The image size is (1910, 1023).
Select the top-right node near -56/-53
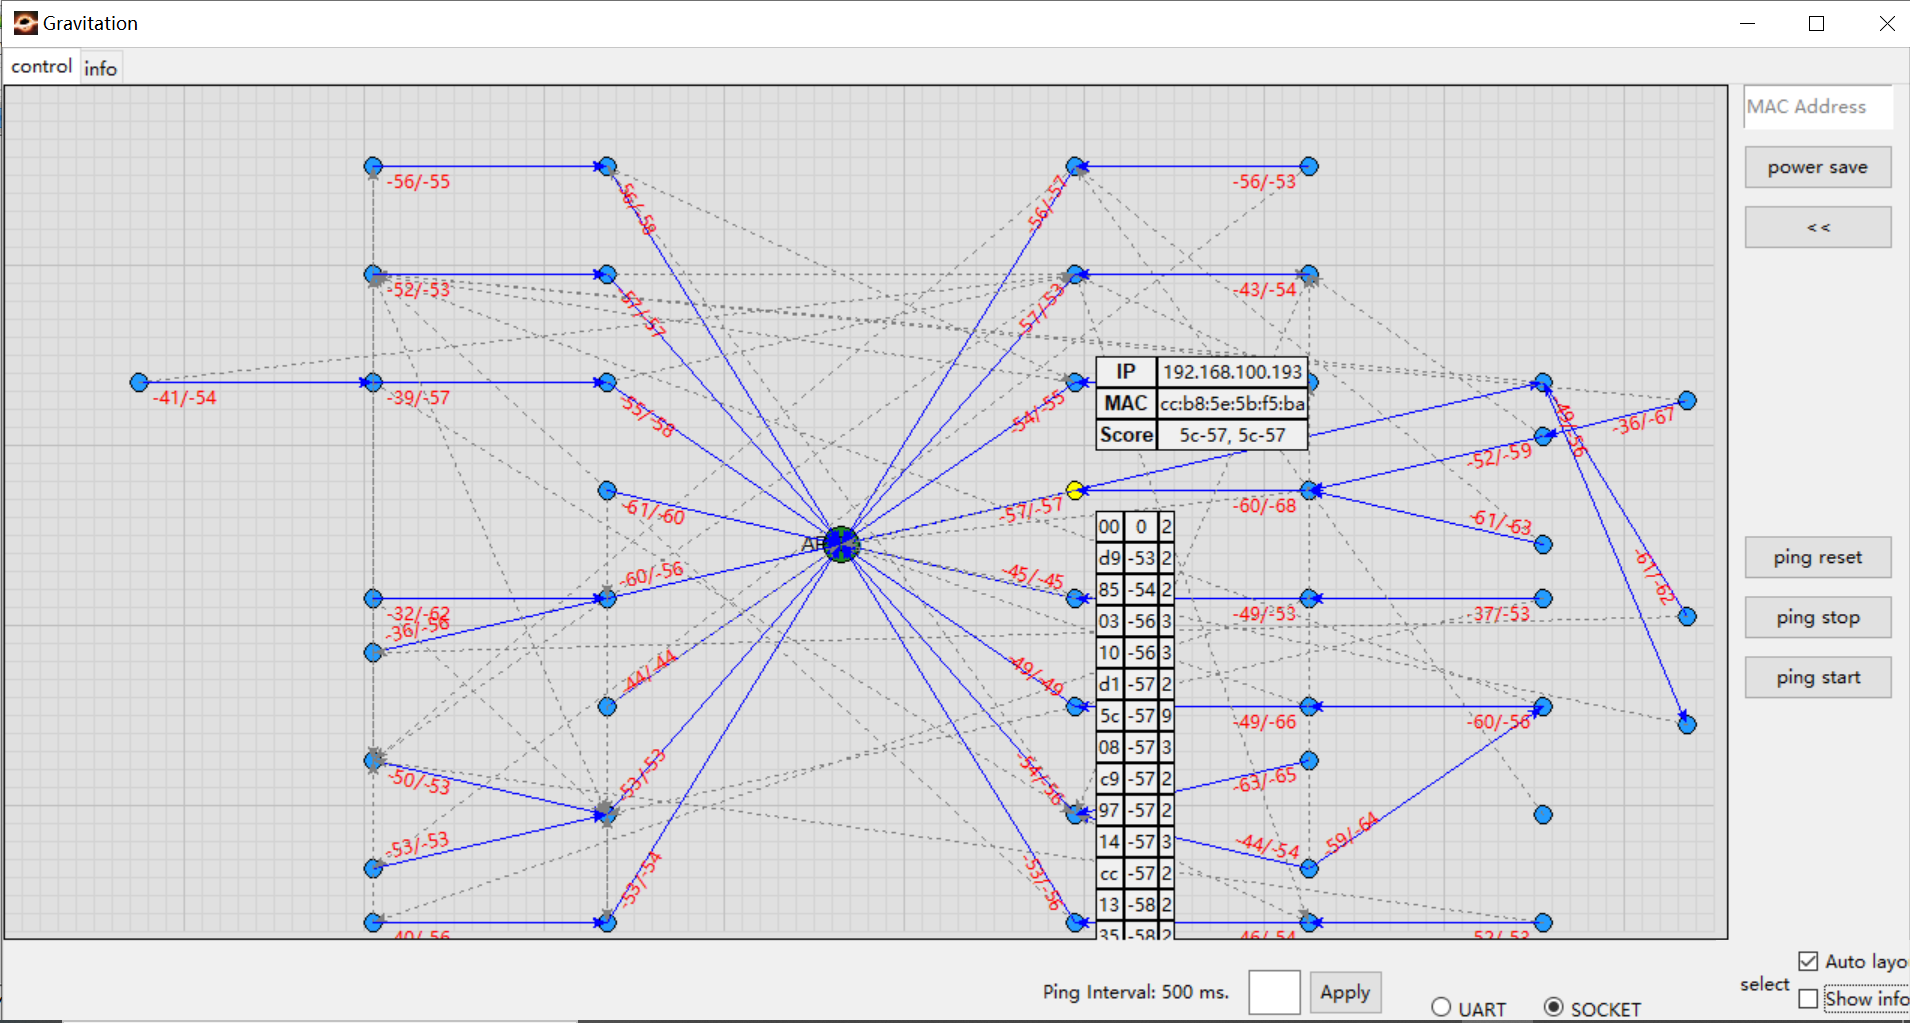click(x=1309, y=166)
